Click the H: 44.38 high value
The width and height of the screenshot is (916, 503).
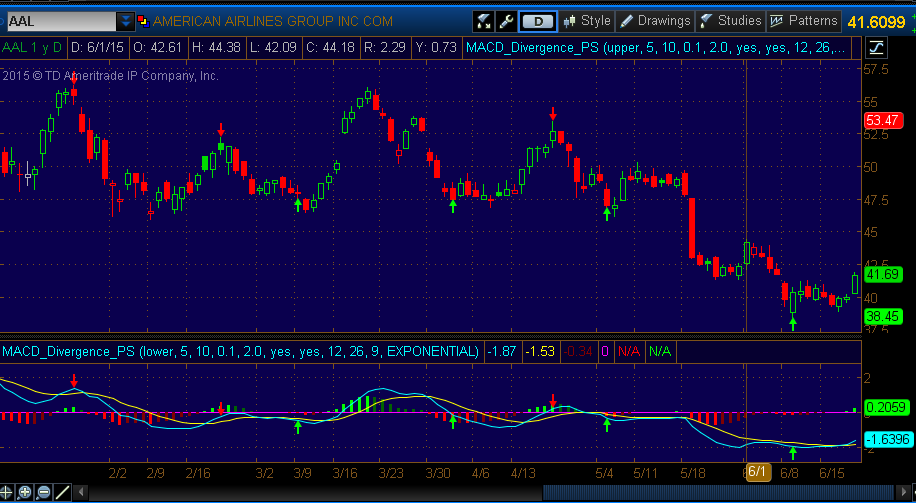pyautogui.click(x=218, y=48)
